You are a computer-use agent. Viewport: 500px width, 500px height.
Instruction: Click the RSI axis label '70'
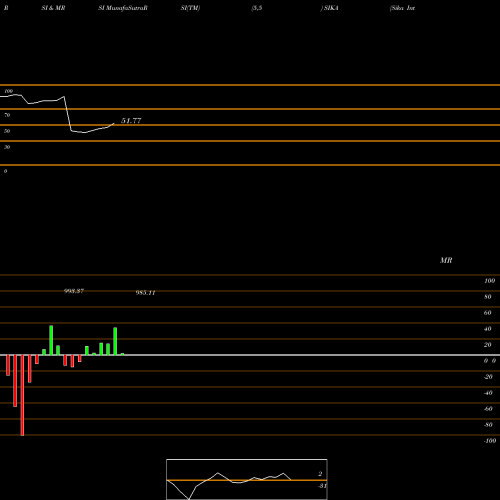coord(7,115)
